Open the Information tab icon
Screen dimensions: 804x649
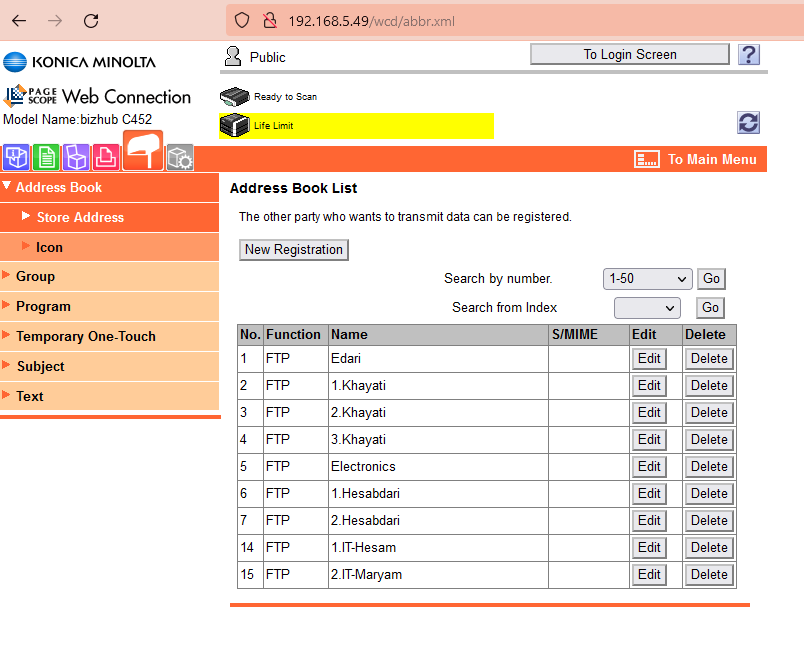coord(15,157)
